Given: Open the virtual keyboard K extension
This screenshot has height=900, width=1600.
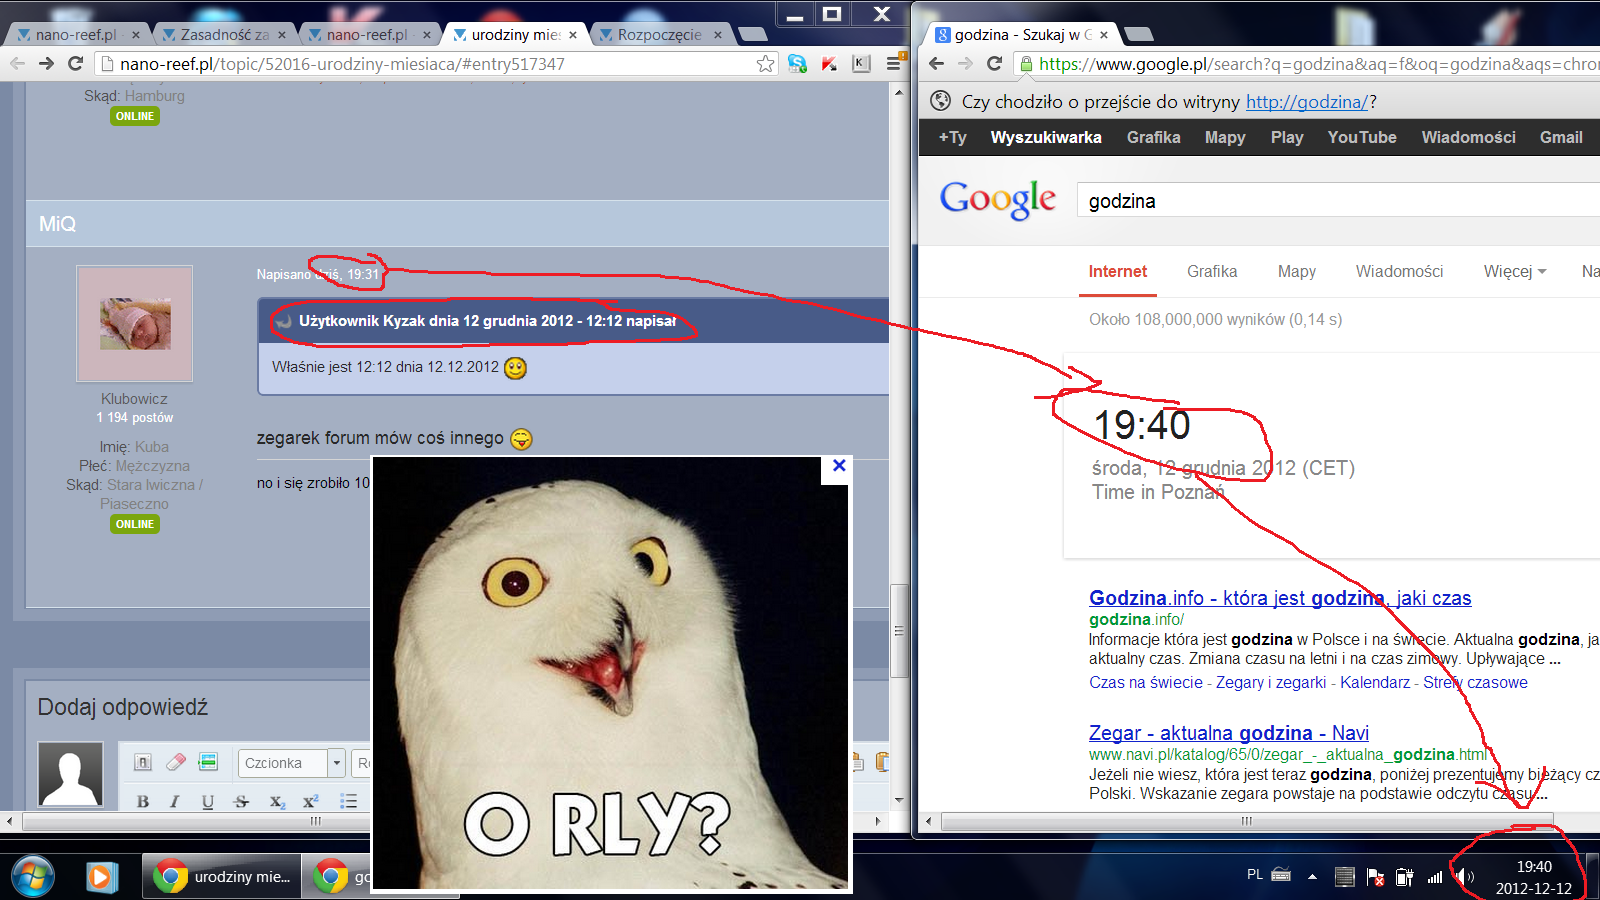Looking at the screenshot, I should tap(861, 64).
